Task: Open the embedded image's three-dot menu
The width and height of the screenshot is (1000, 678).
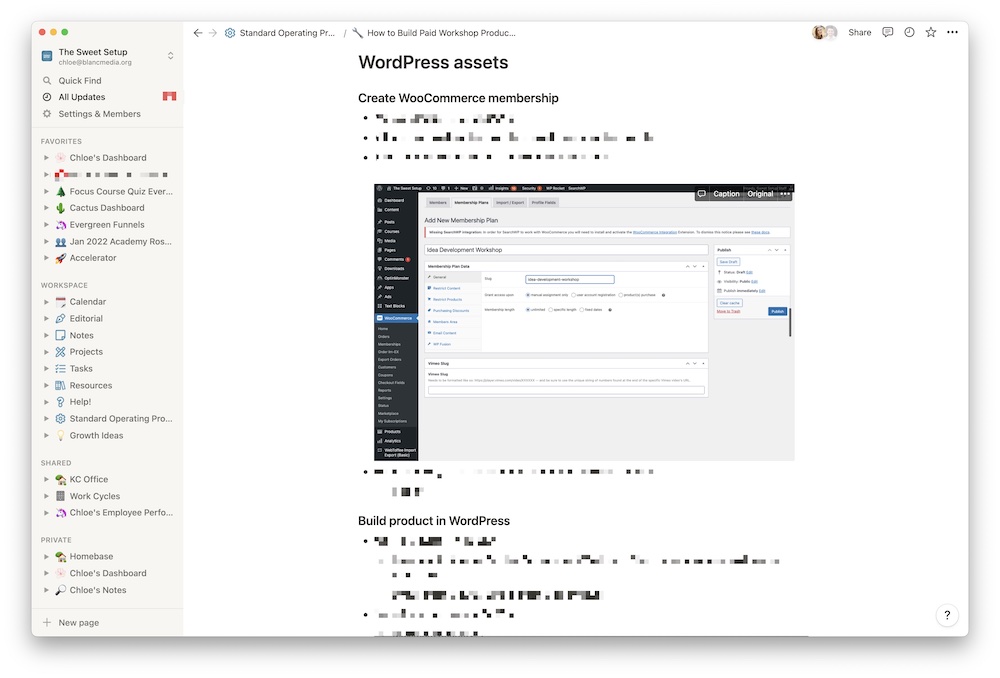Action: (785, 194)
